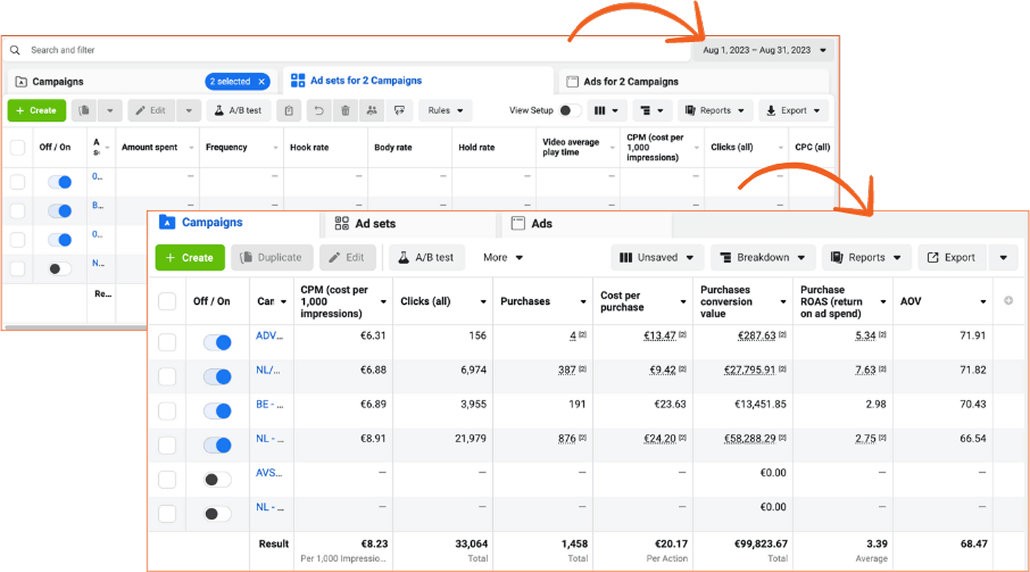Click the Duplicate button
The height and width of the screenshot is (572, 1030).
pyautogui.click(x=271, y=257)
